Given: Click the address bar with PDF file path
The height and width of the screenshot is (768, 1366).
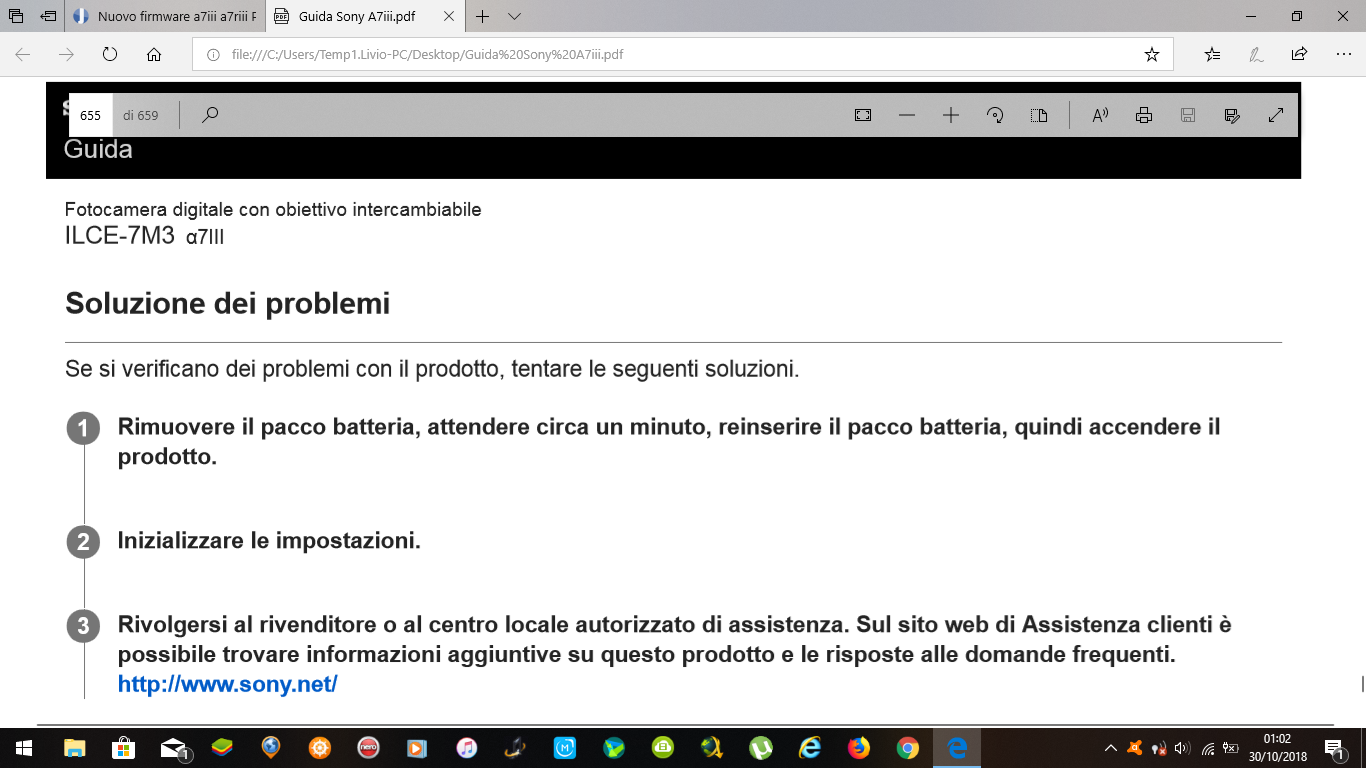Looking at the screenshot, I should tap(682, 54).
